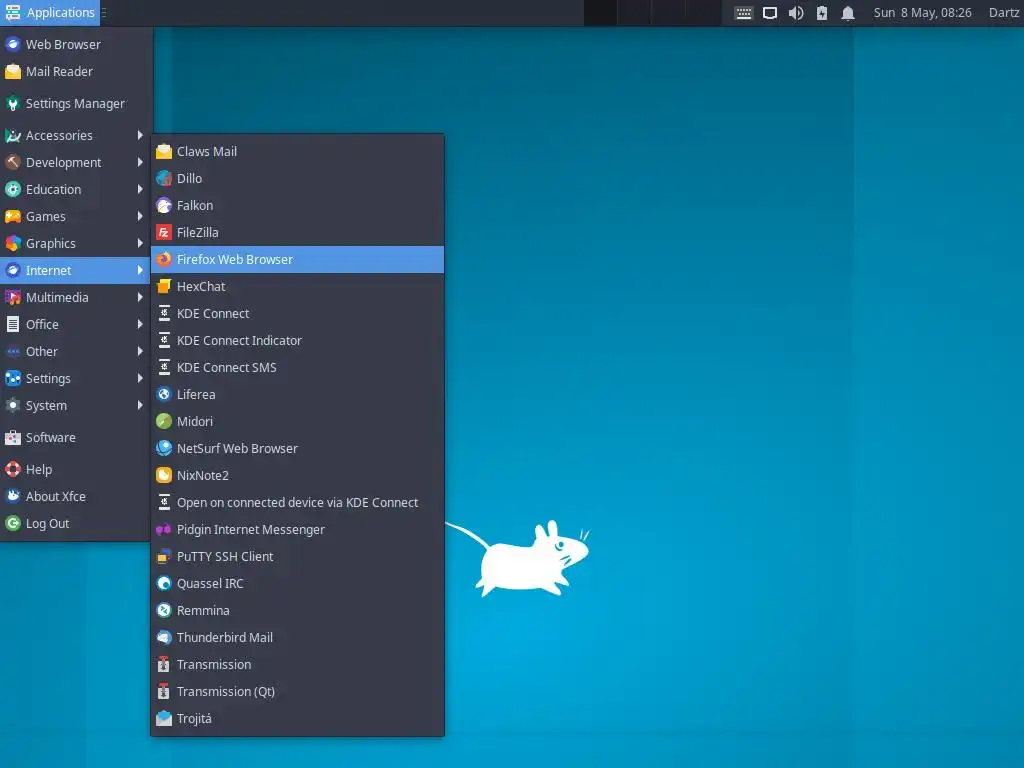Click the panel handle beside Applications
This screenshot has width=1024, height=768.
(x=104, y=13)
